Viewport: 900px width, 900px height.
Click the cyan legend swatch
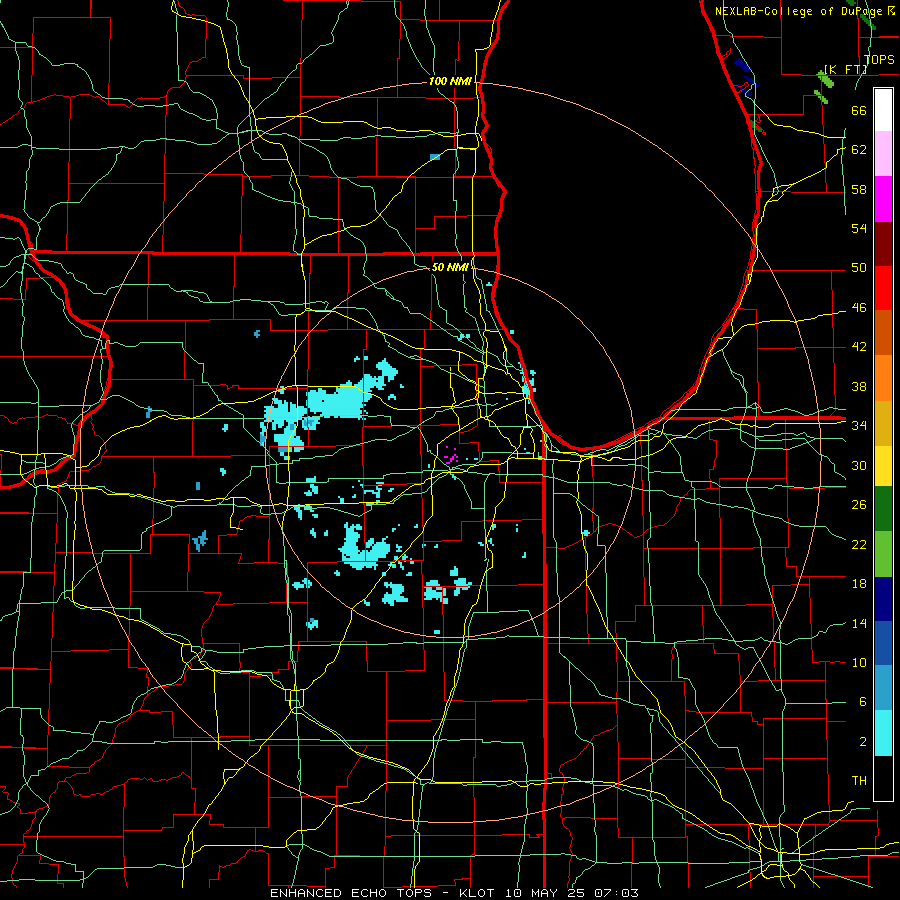pyautogui.click(x=883, y=733)
